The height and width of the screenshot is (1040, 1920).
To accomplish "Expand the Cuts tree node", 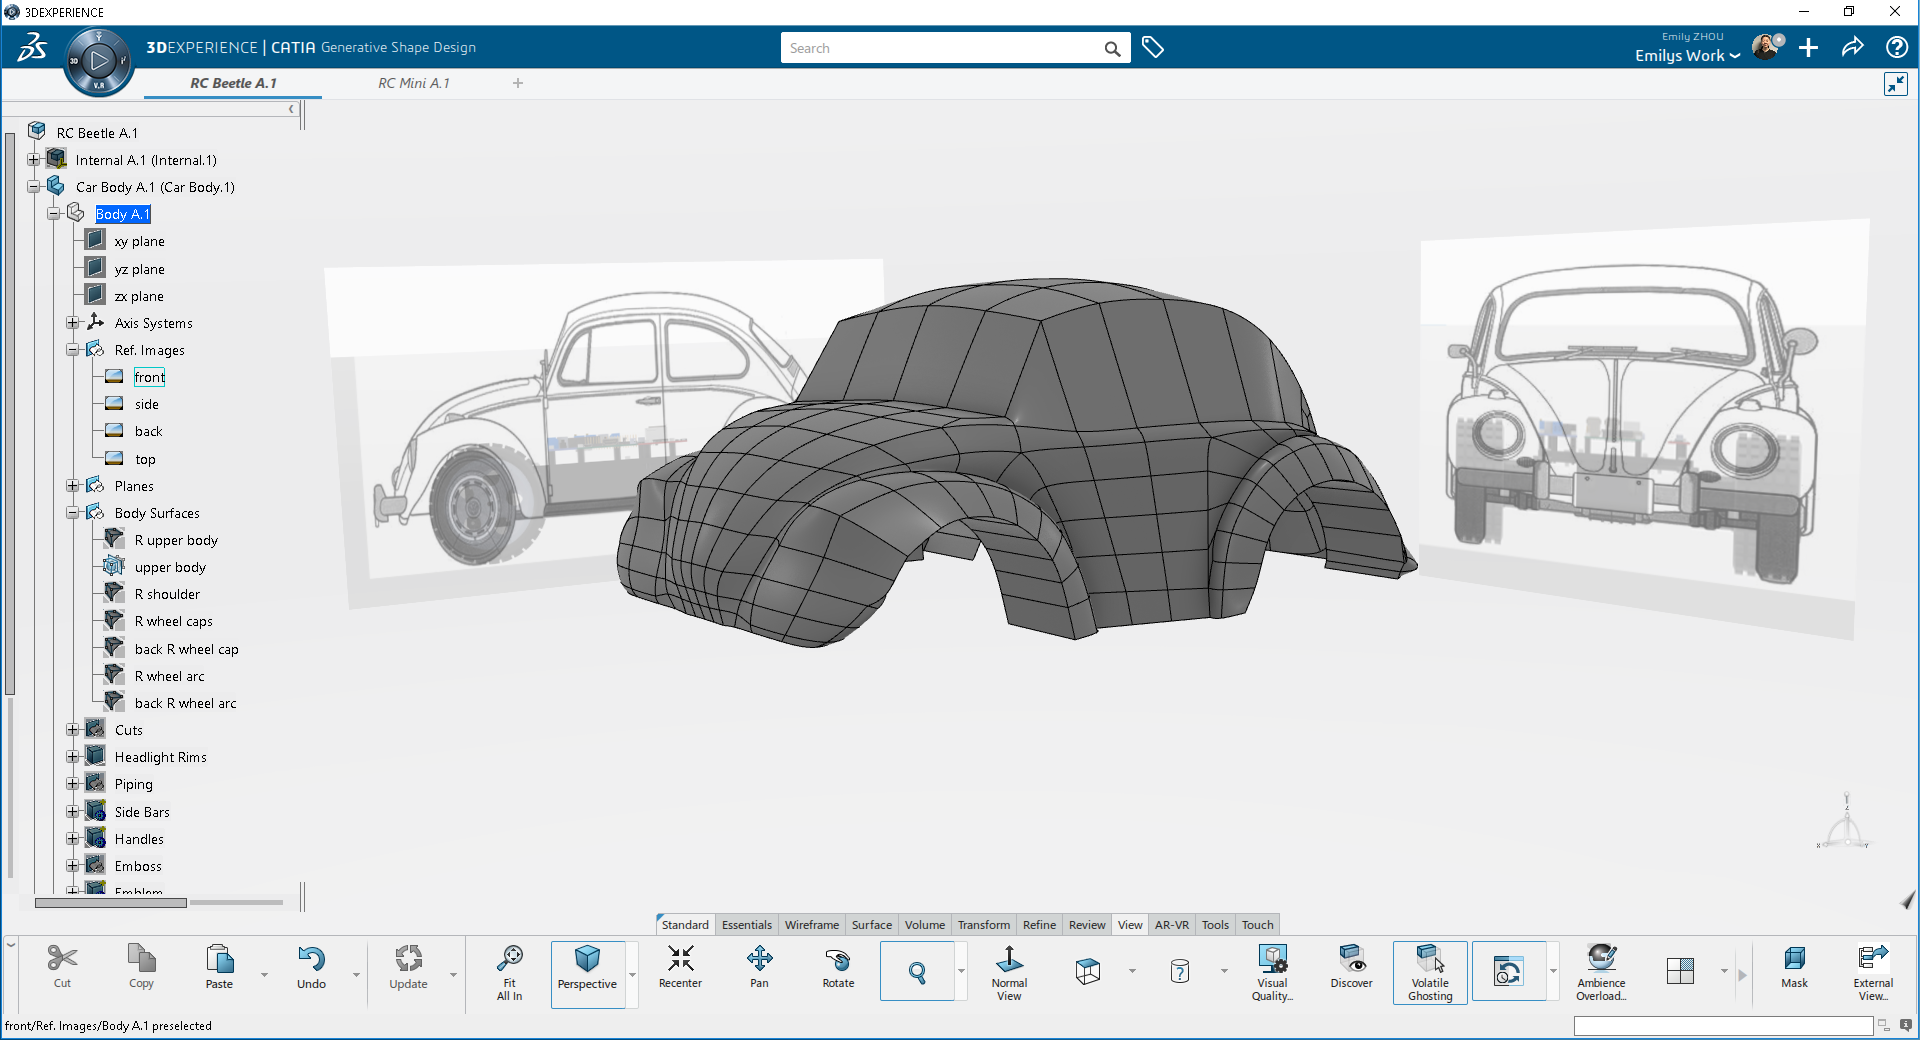I will click(x=73, y=730).
